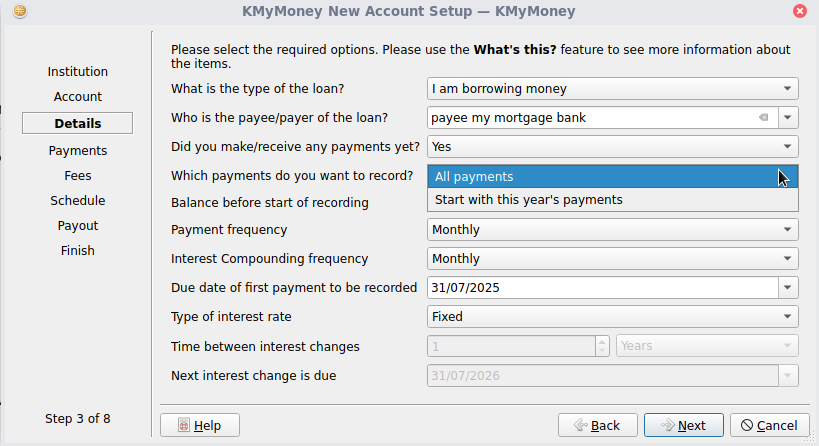Close the New Account Setup window

[x=799, y=11]
